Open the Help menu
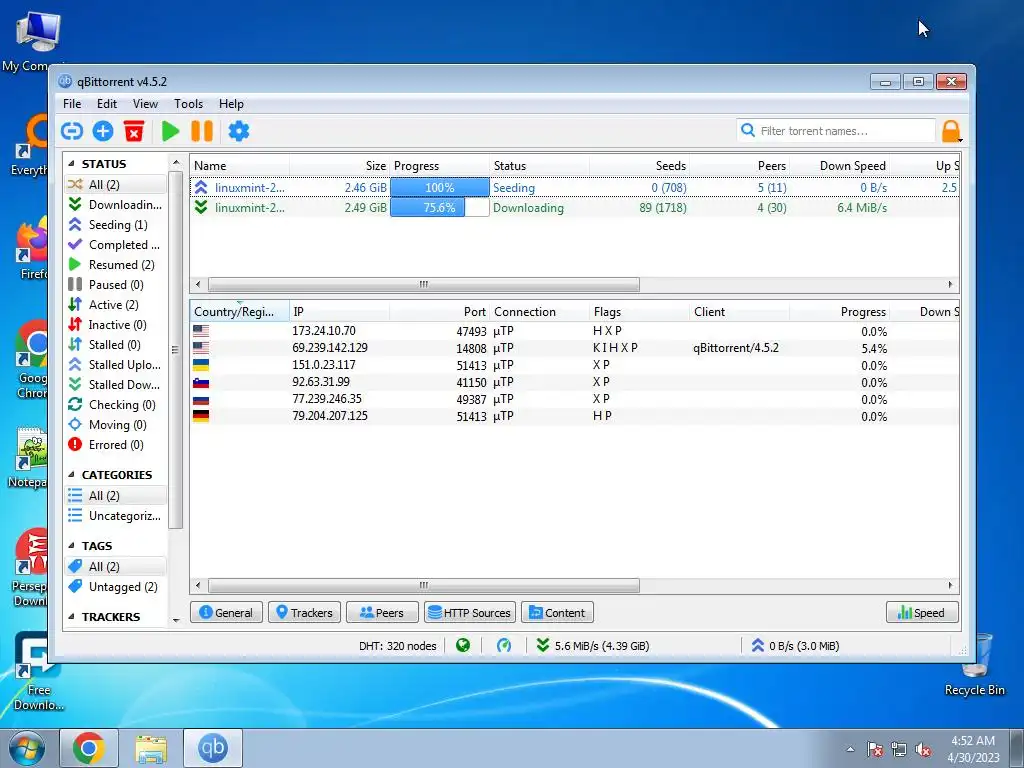 [231, 104]
